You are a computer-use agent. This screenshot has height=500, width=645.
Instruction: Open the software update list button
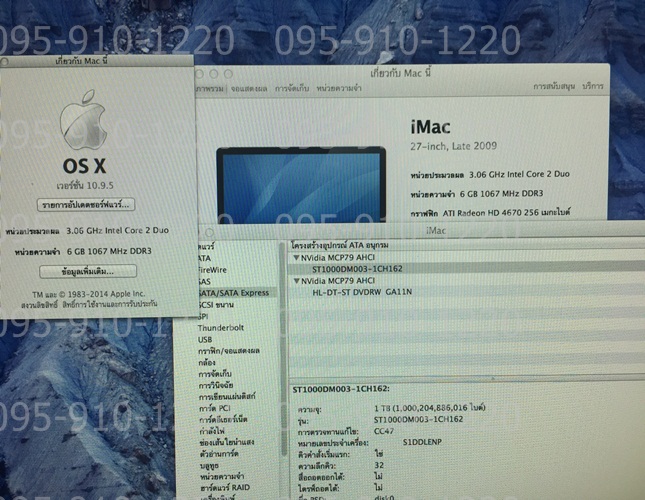[x=86, y=205]
